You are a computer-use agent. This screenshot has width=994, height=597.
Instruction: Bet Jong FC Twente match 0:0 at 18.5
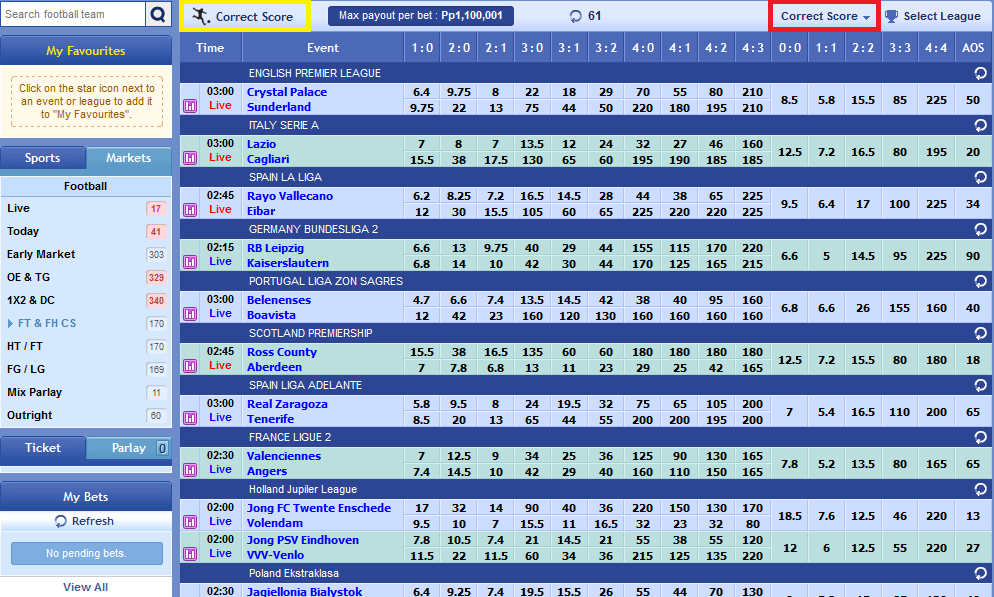790,516
